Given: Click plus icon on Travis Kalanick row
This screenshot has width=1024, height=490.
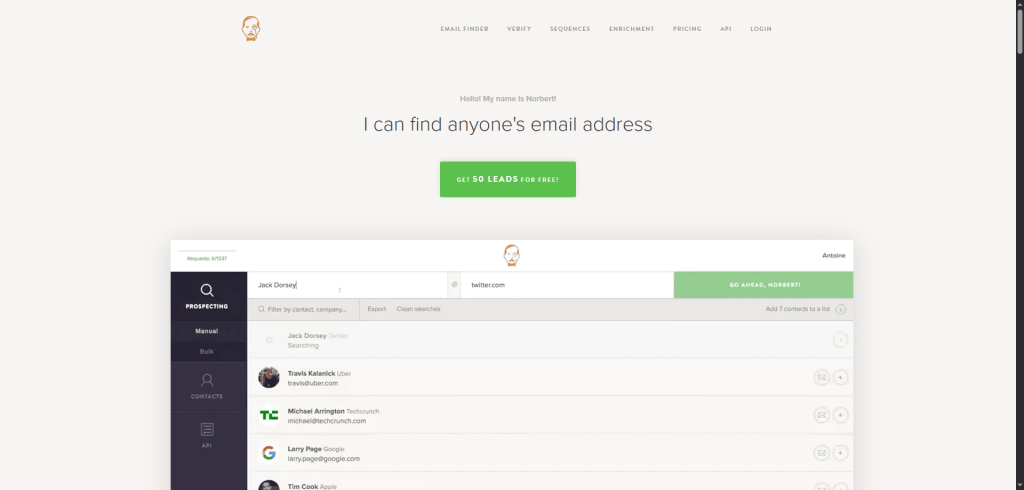Looking at the screenshot, I should 840,378.
